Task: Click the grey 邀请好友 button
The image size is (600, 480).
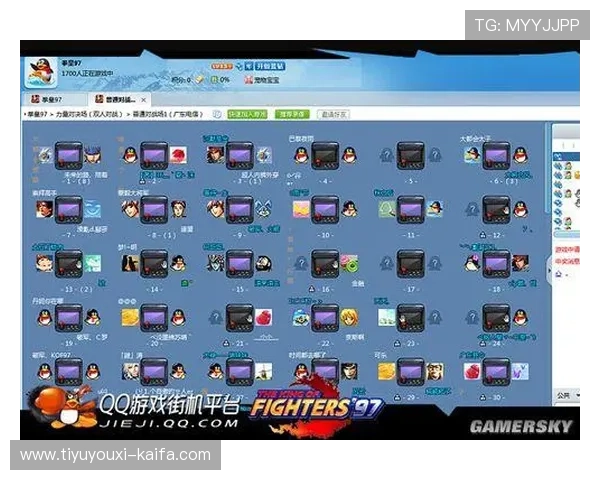Action: [x=332, y=115]
